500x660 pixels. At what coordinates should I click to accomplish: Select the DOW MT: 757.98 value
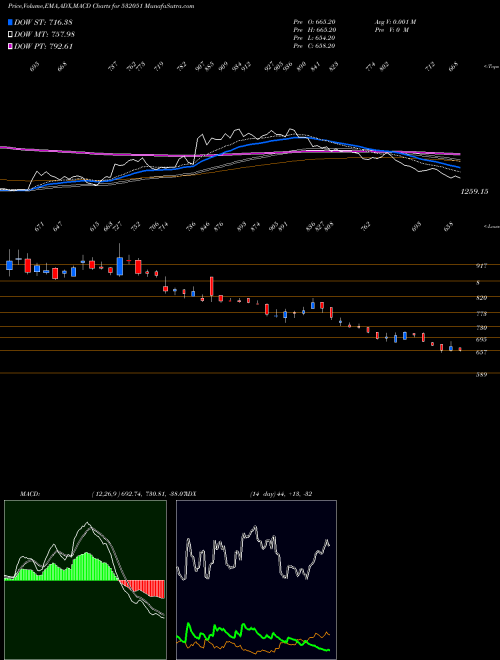pos(45,35)
